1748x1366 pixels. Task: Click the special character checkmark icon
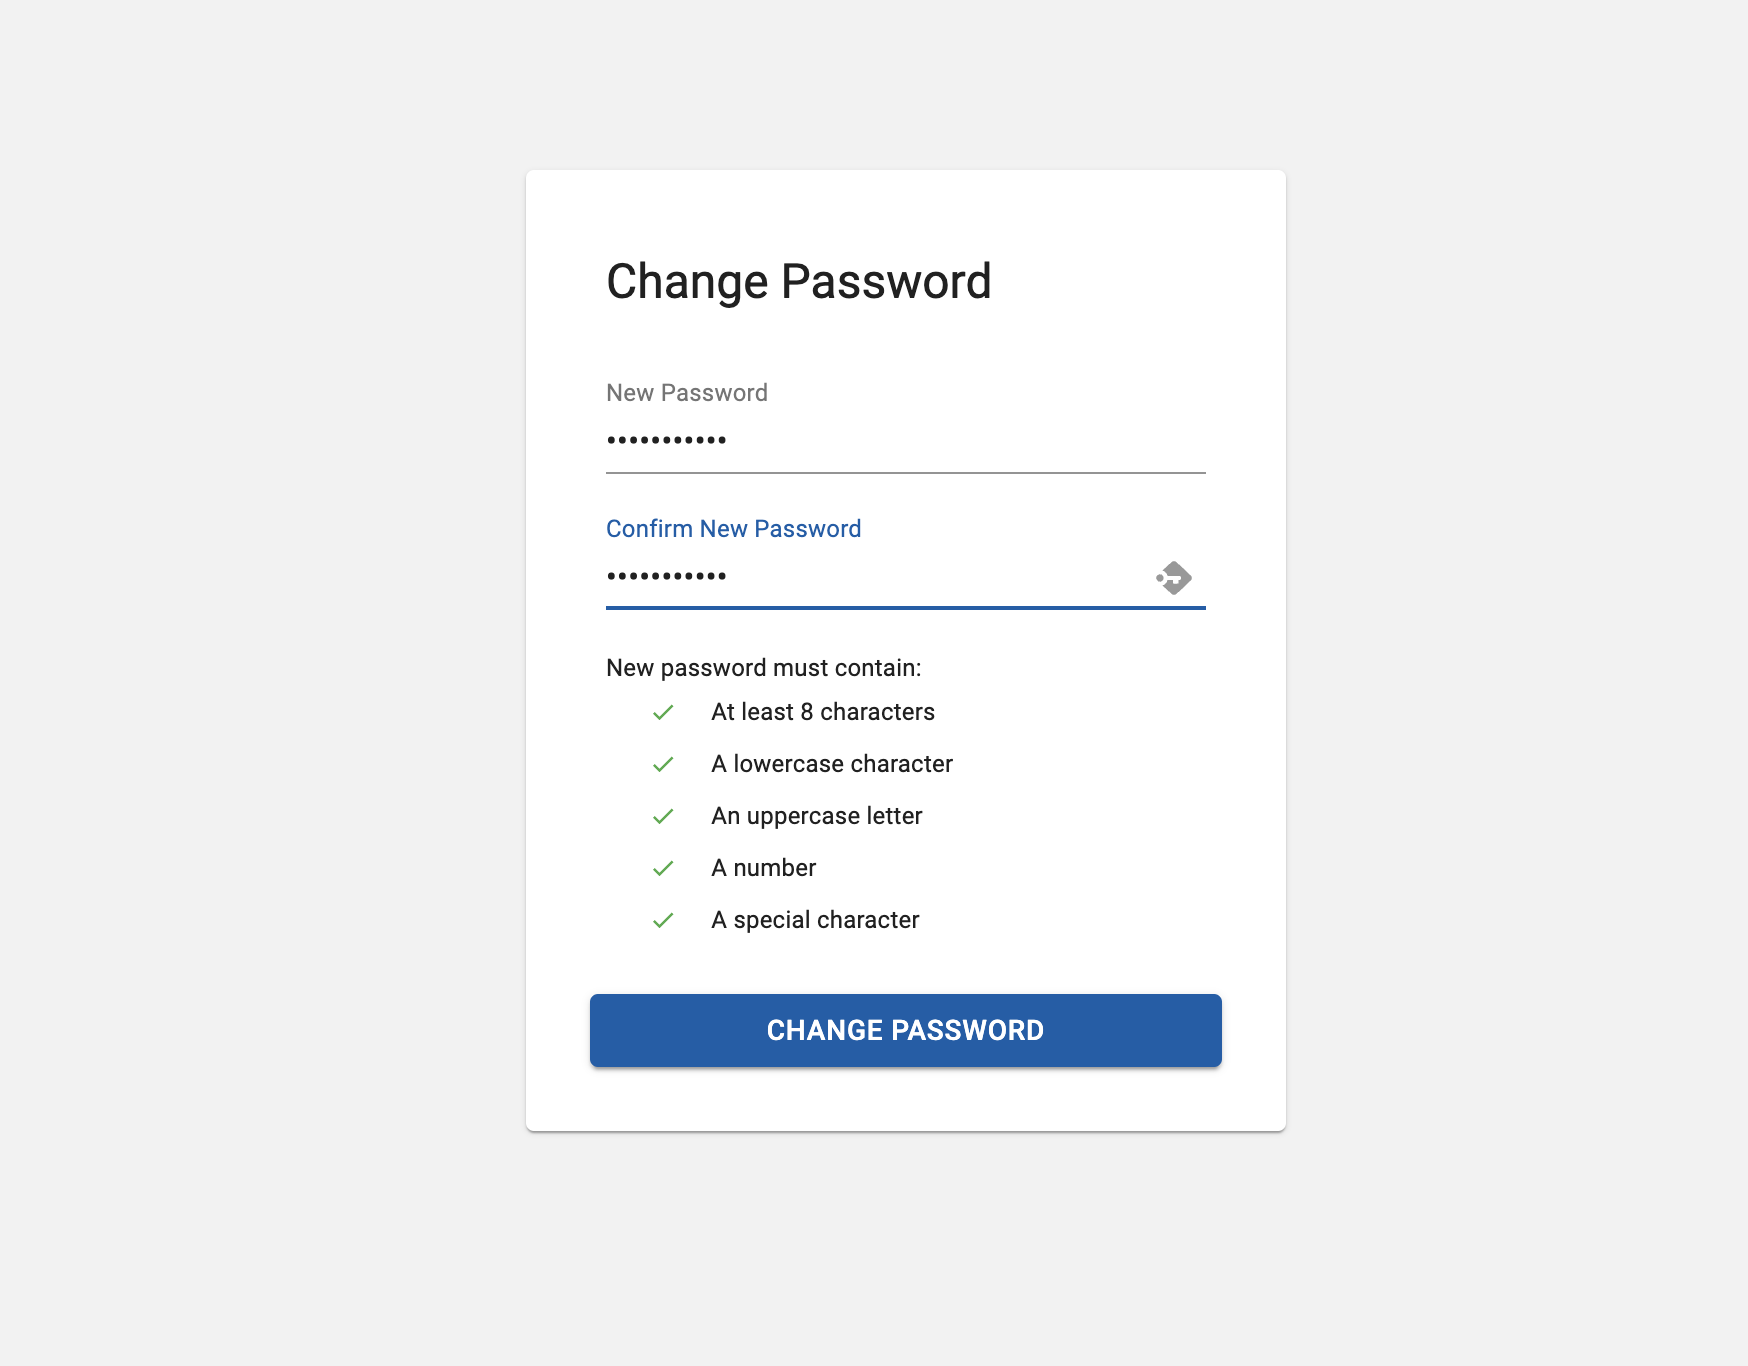663,920
